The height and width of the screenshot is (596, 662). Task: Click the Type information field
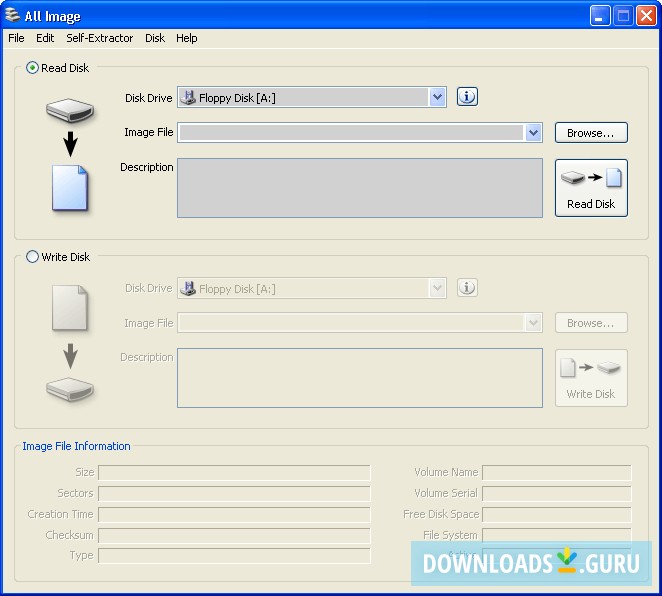(x=234, y=556)
